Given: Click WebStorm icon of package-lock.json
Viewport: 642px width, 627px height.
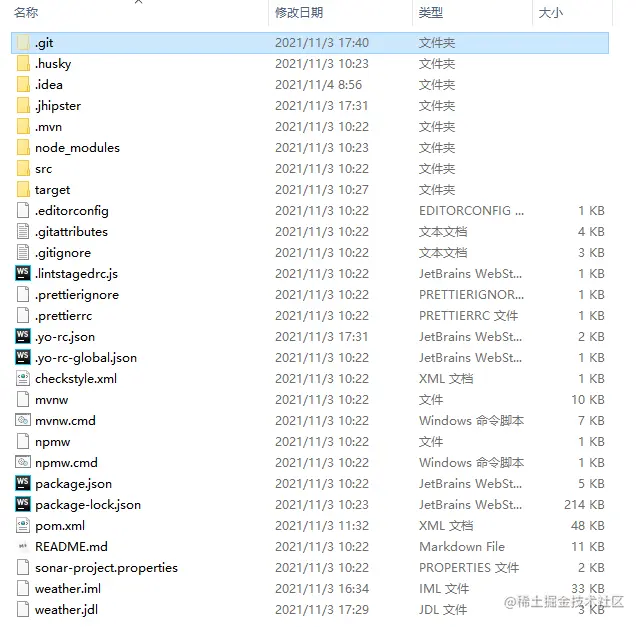Looking at the screenshot, I should [23, 504].
